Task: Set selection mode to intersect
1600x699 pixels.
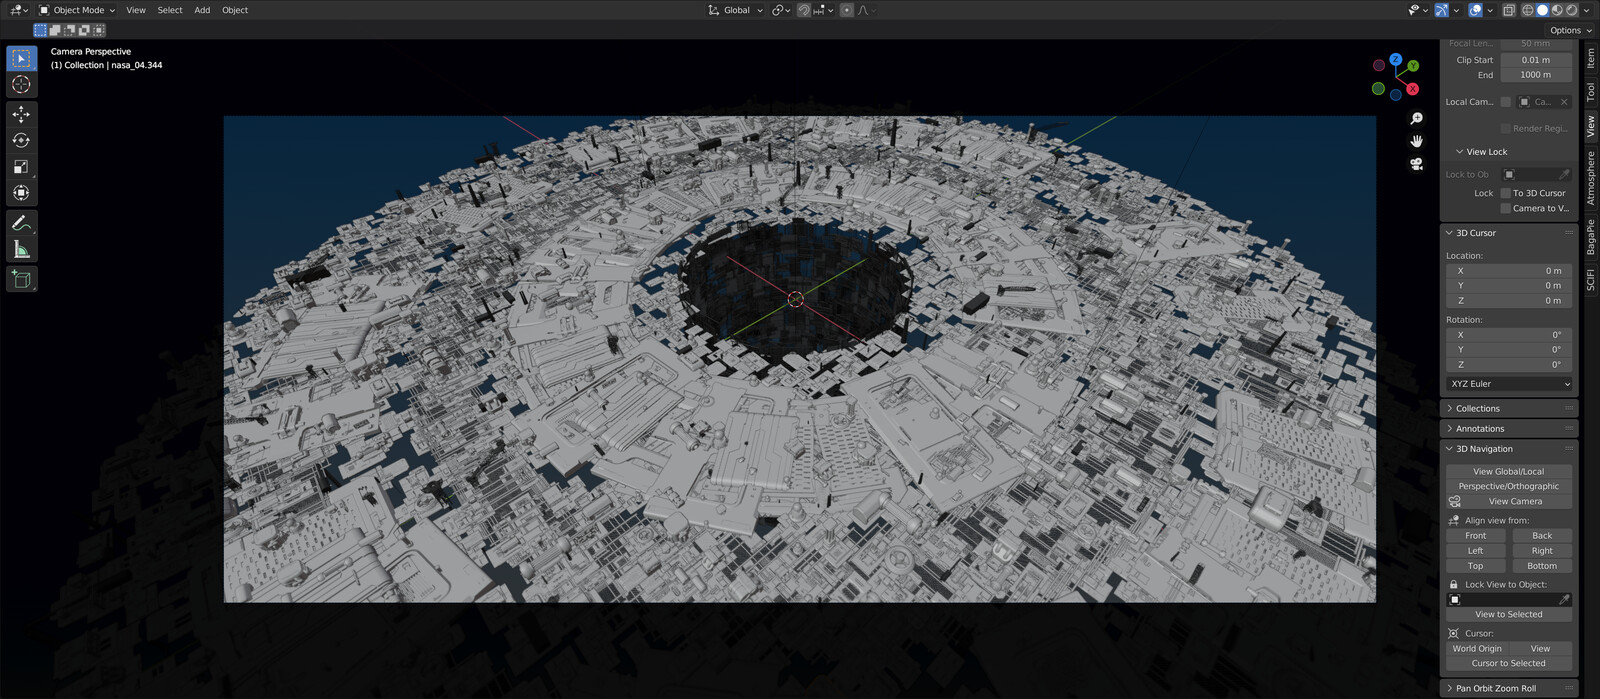Action: 98,30
